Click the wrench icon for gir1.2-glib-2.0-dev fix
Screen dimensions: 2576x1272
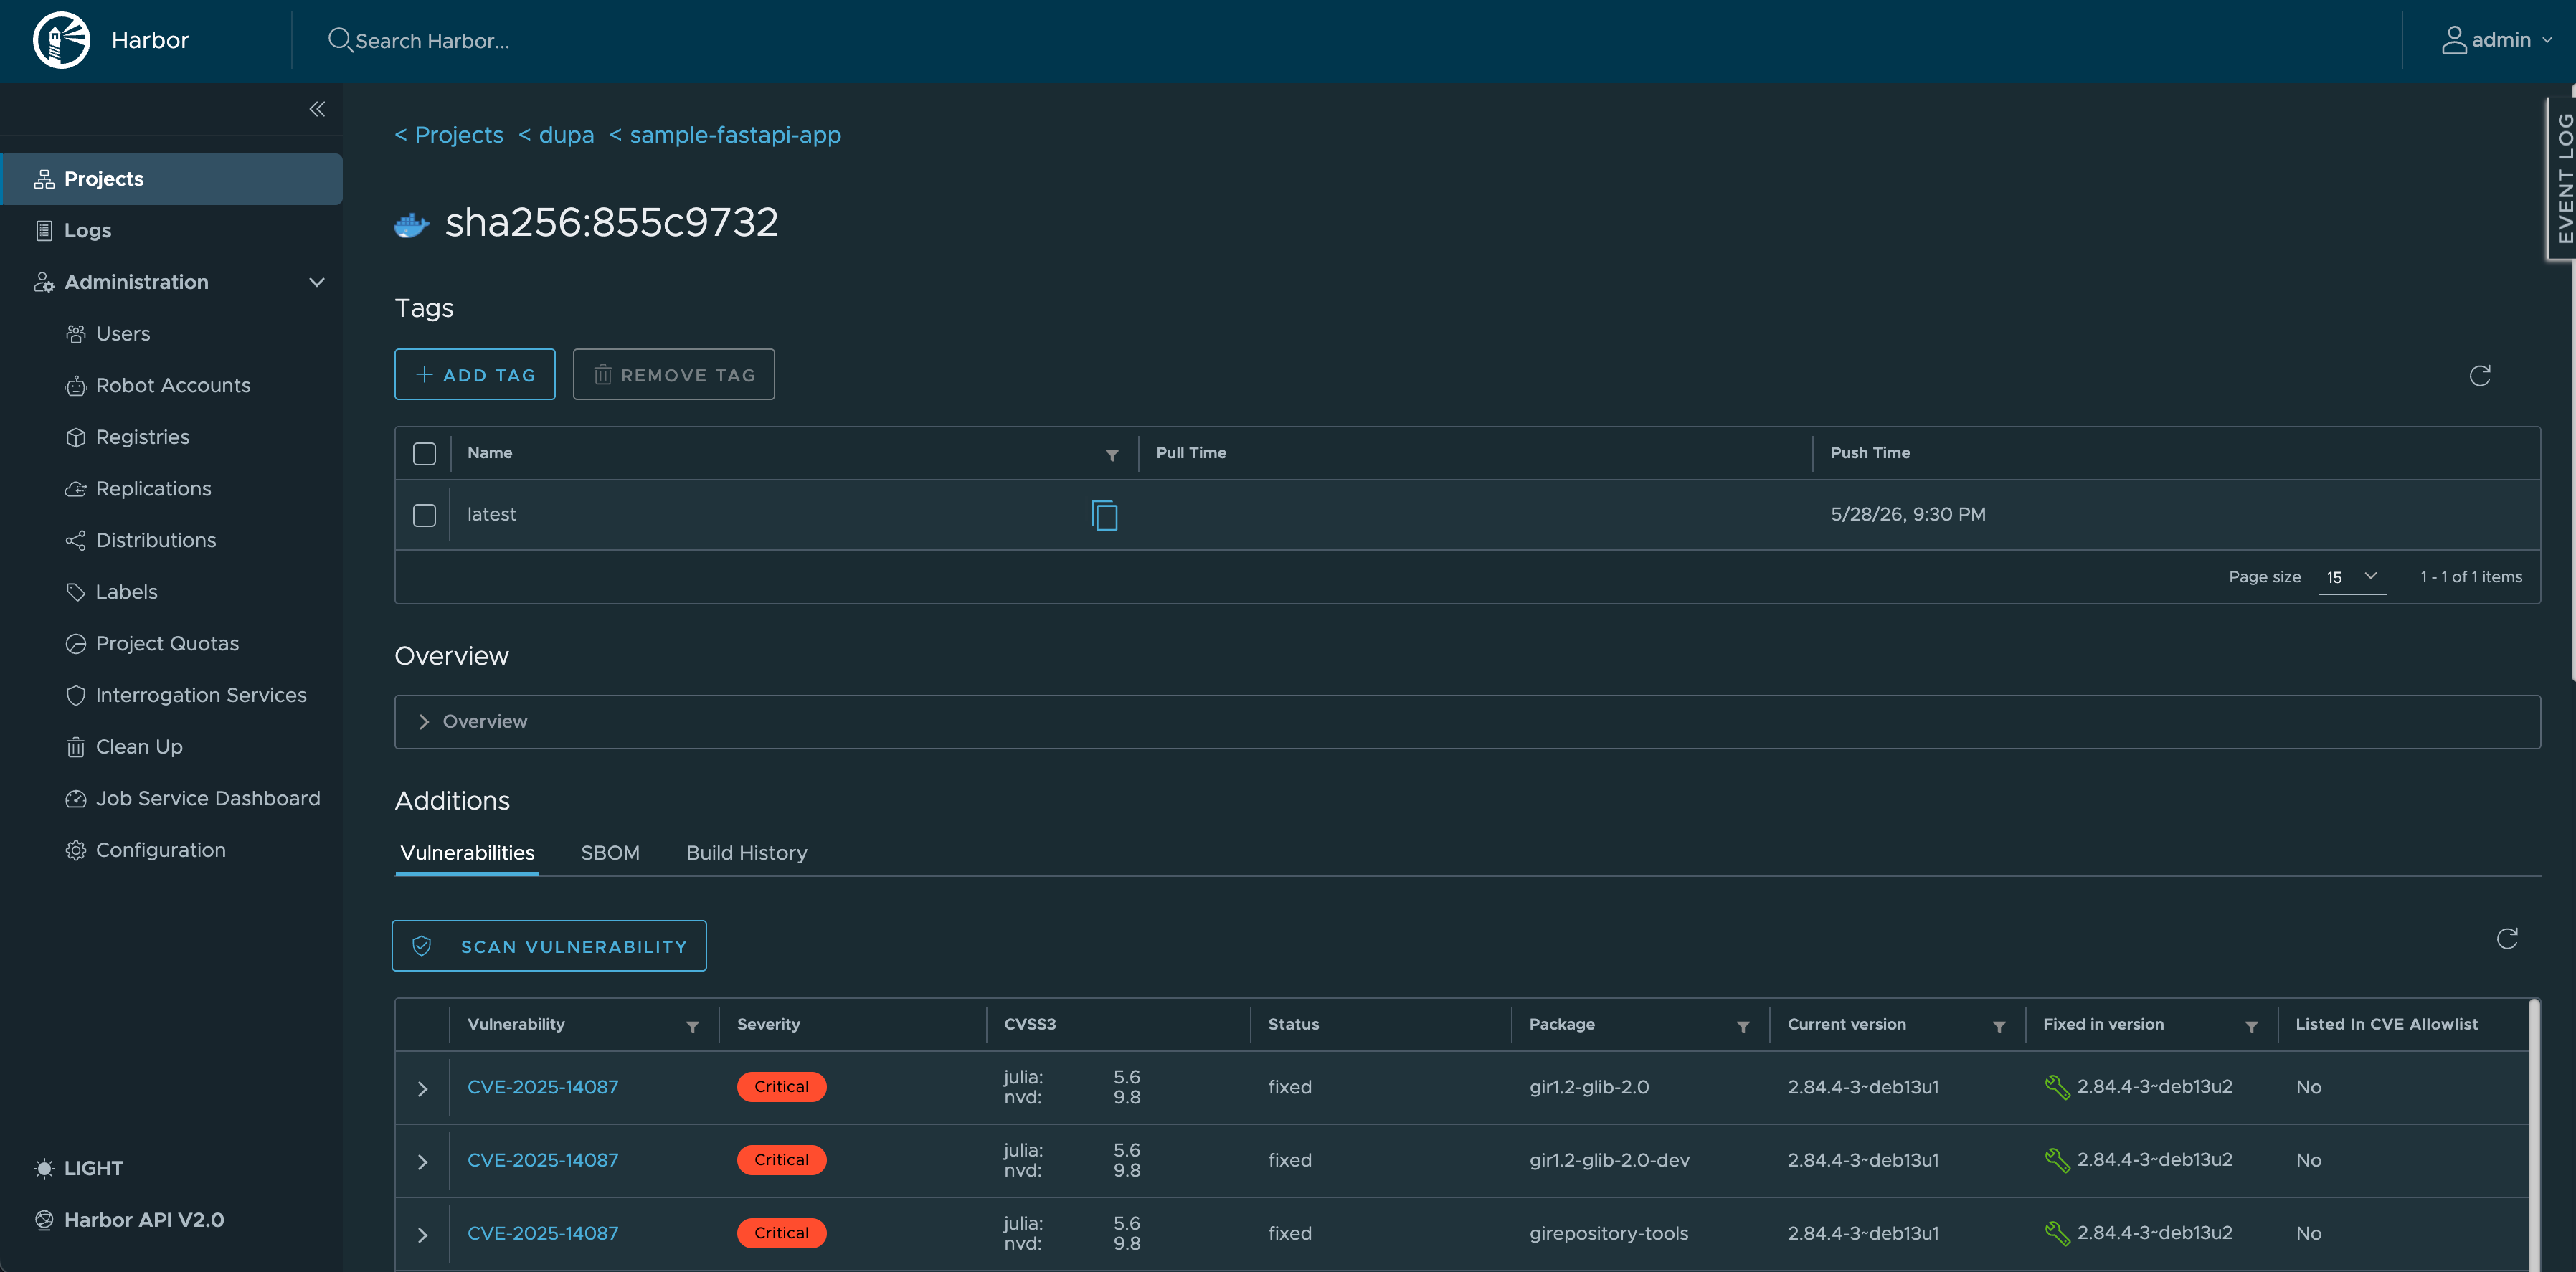click(2057, 1160)
